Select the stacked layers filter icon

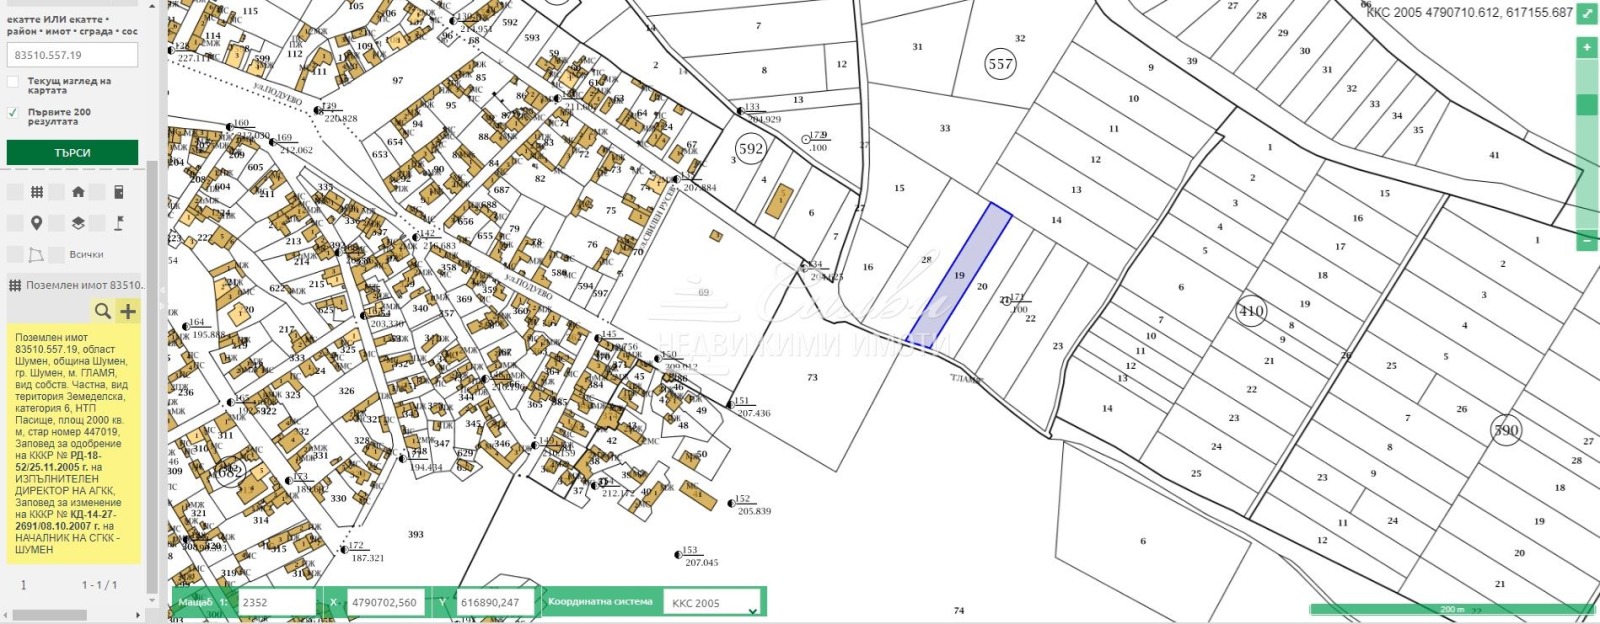(78, 223)
